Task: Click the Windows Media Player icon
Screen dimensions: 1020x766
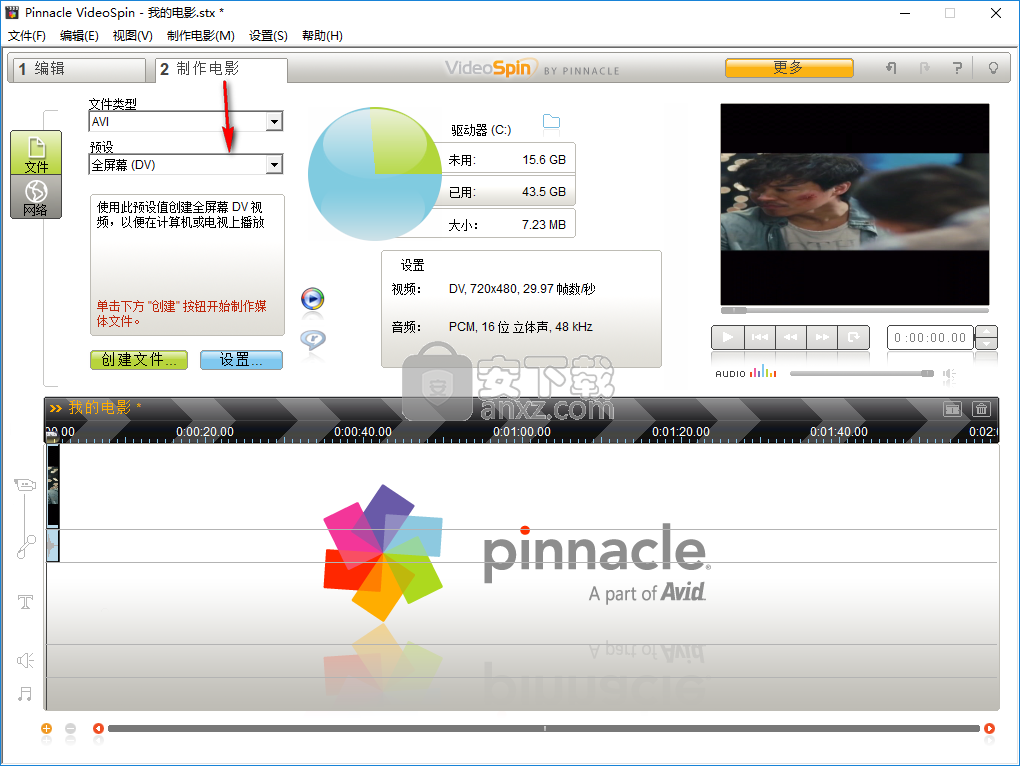Action: pos(313,299)
